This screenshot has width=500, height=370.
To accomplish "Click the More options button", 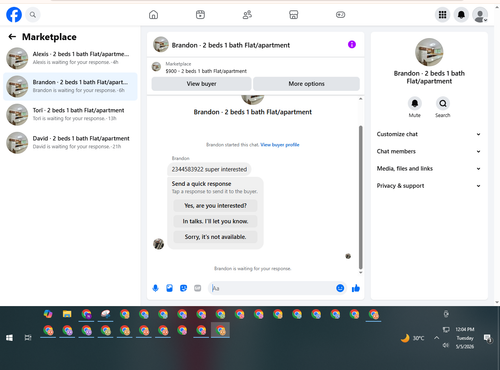I will click(x=306, y=84).
